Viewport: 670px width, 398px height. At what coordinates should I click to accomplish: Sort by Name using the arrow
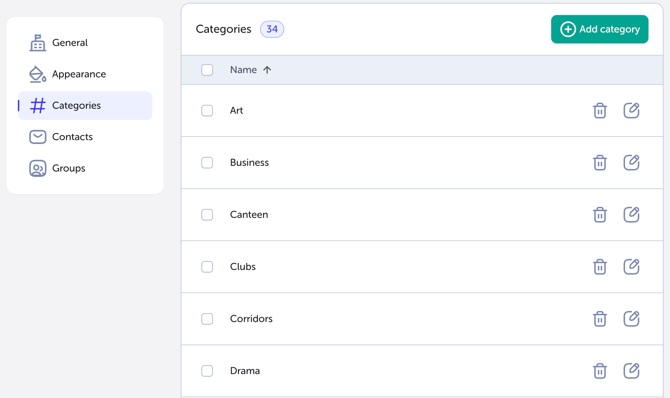(267, 70)
